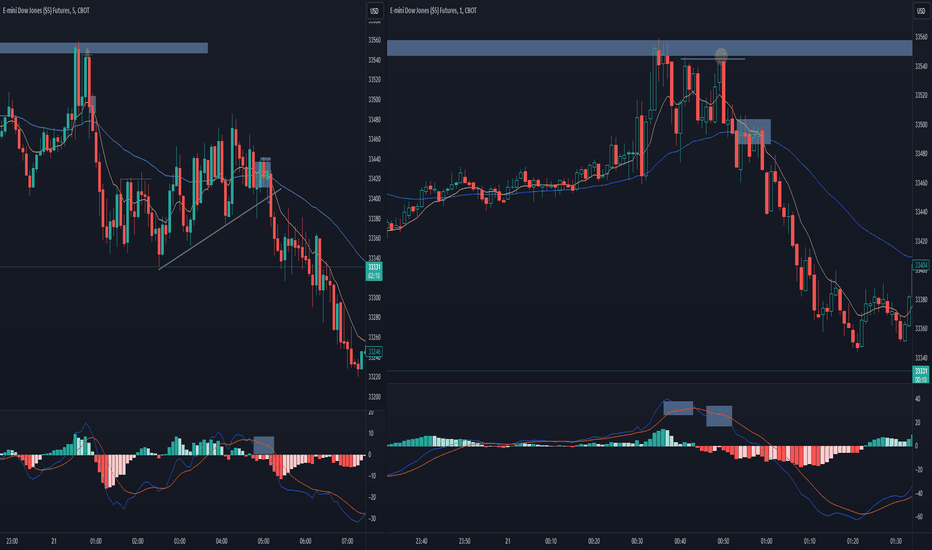932x550 pixels.
Task: Select the resistance zone rectangle at the top of the 5-minute chart
Action: coord(104,48)
